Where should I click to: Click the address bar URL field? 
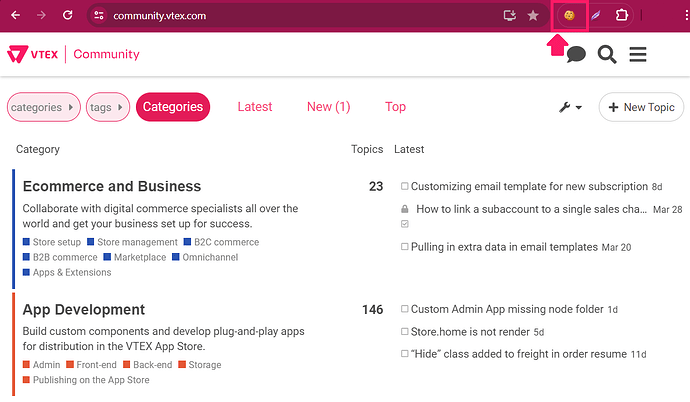(300, 16)
